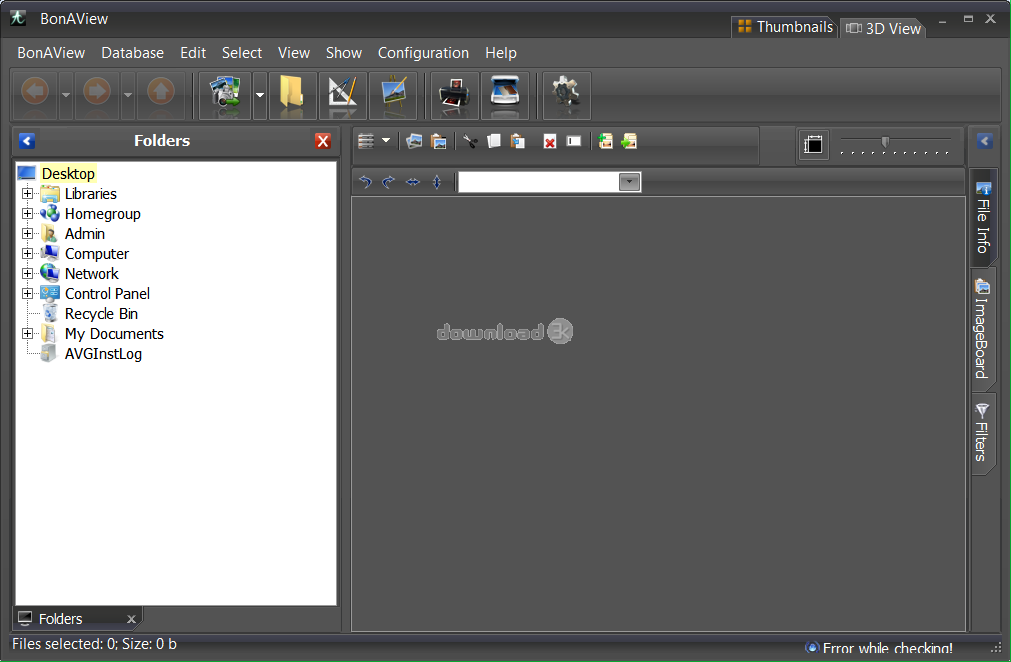Copy using the blank pages icon

pos(494,141)
